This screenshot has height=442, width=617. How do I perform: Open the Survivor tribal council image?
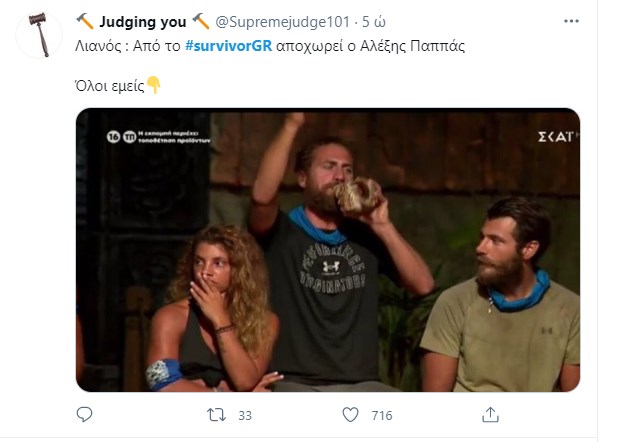pyautogui.click(x=328, y=250)
